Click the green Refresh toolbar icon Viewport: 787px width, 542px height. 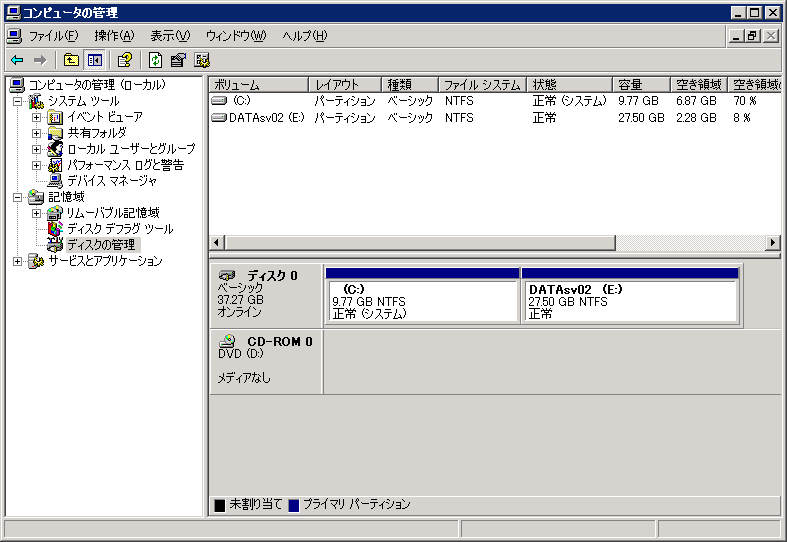click(155, 60)
